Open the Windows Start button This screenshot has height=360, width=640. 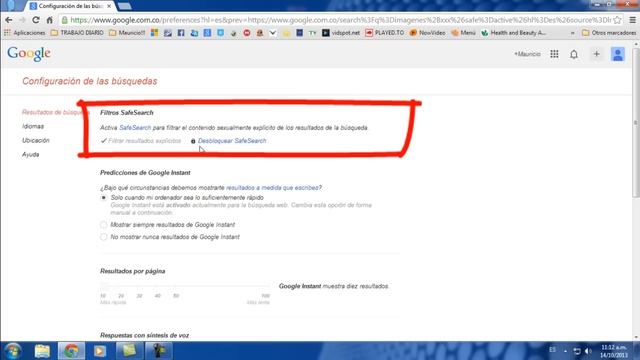point(13,351)
